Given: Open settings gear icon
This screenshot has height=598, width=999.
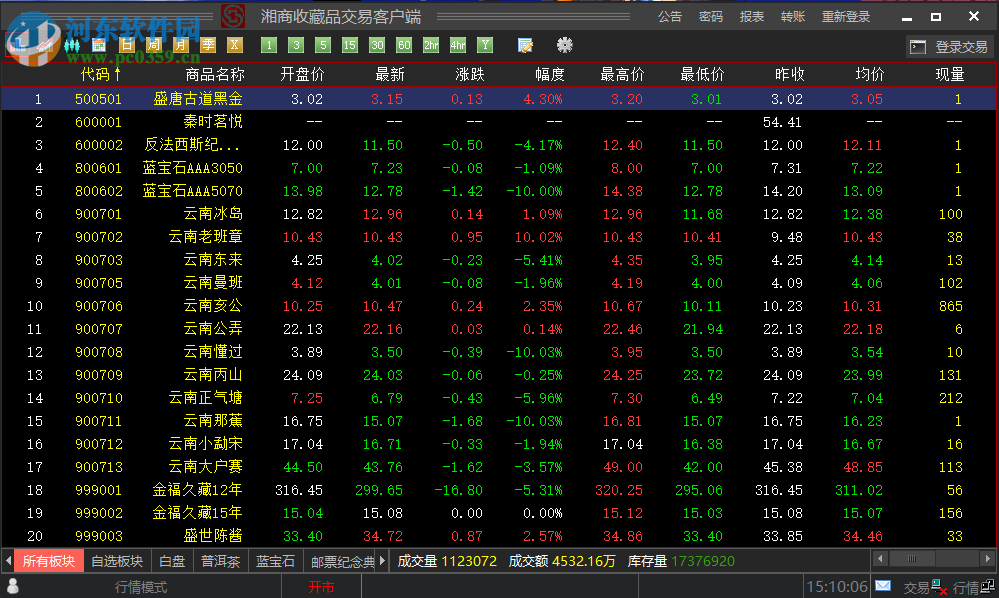Looking at the screenshot, I should [x=564, y=45].
